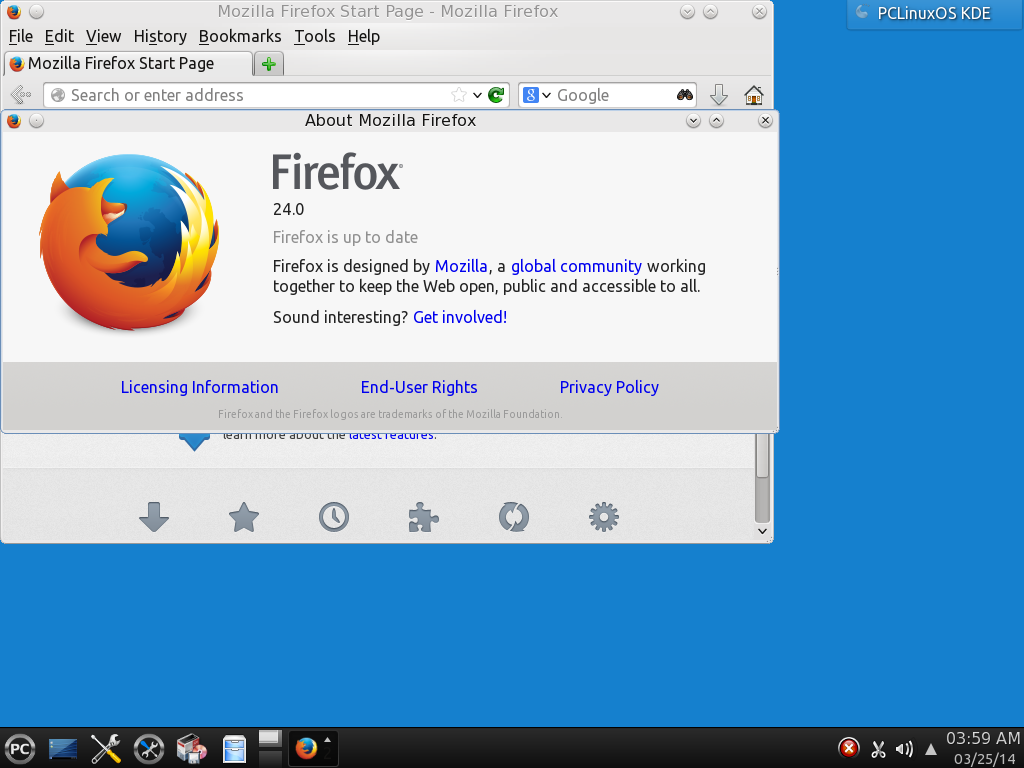Open Settings gear icon on start page

(x=603, y=517)
